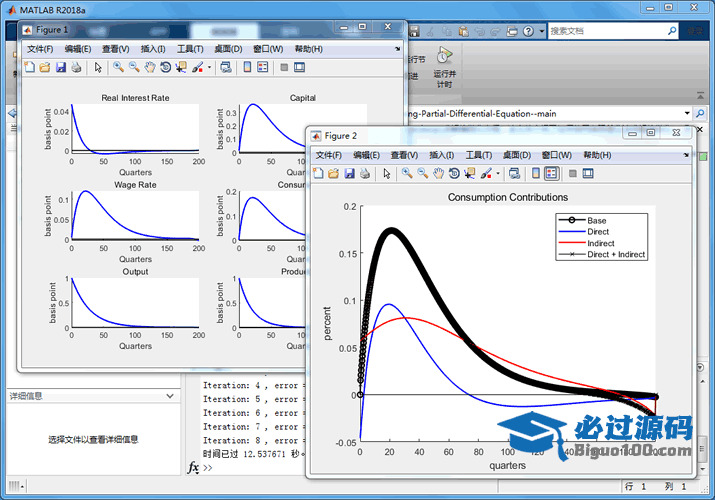Select Edit Plot arrow in Figure 2 toolbar
This screenshot has width=715, height=500.
coord(387,173)
